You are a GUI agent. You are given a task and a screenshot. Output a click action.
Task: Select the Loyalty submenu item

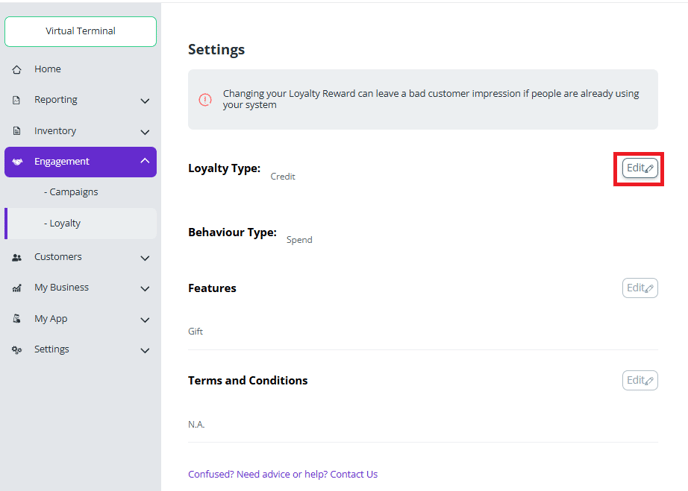pyautogui.click(x=65, y=223)
